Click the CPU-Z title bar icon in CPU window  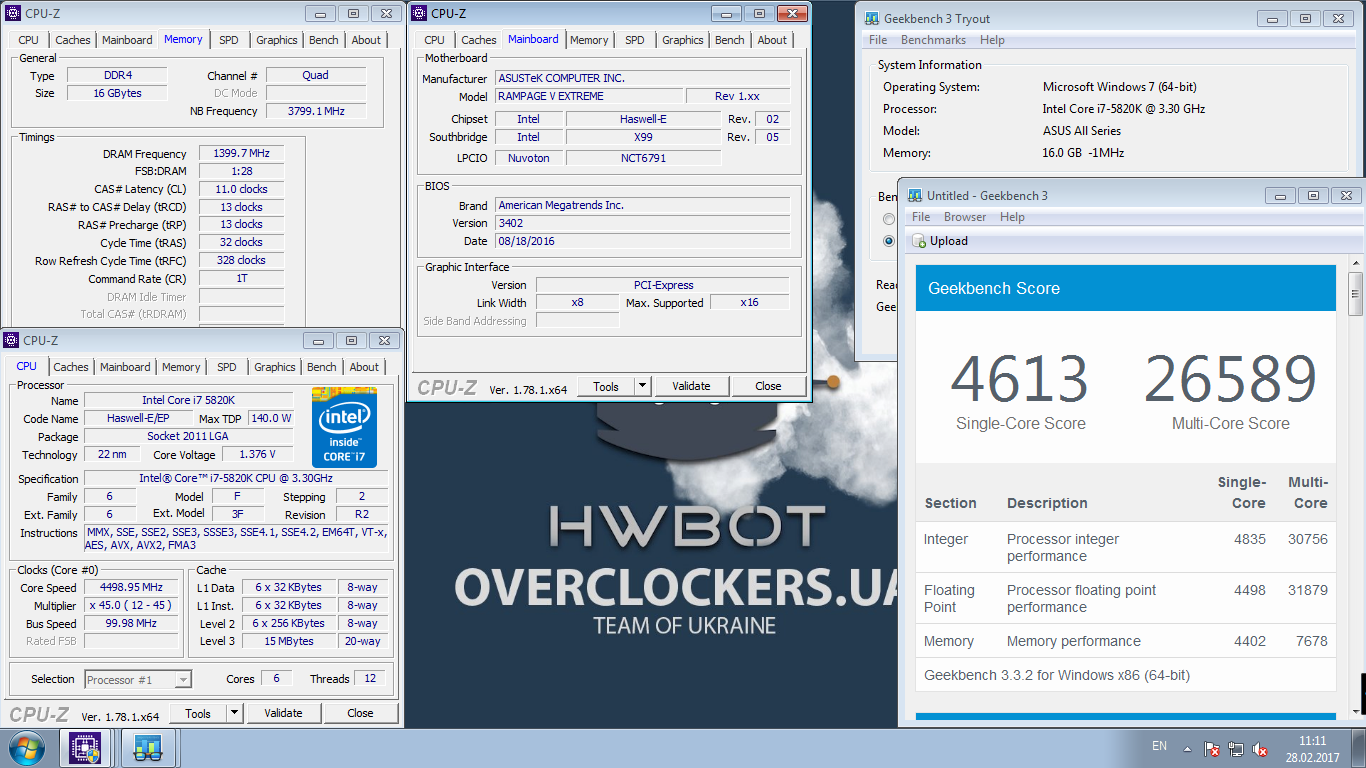12,341
